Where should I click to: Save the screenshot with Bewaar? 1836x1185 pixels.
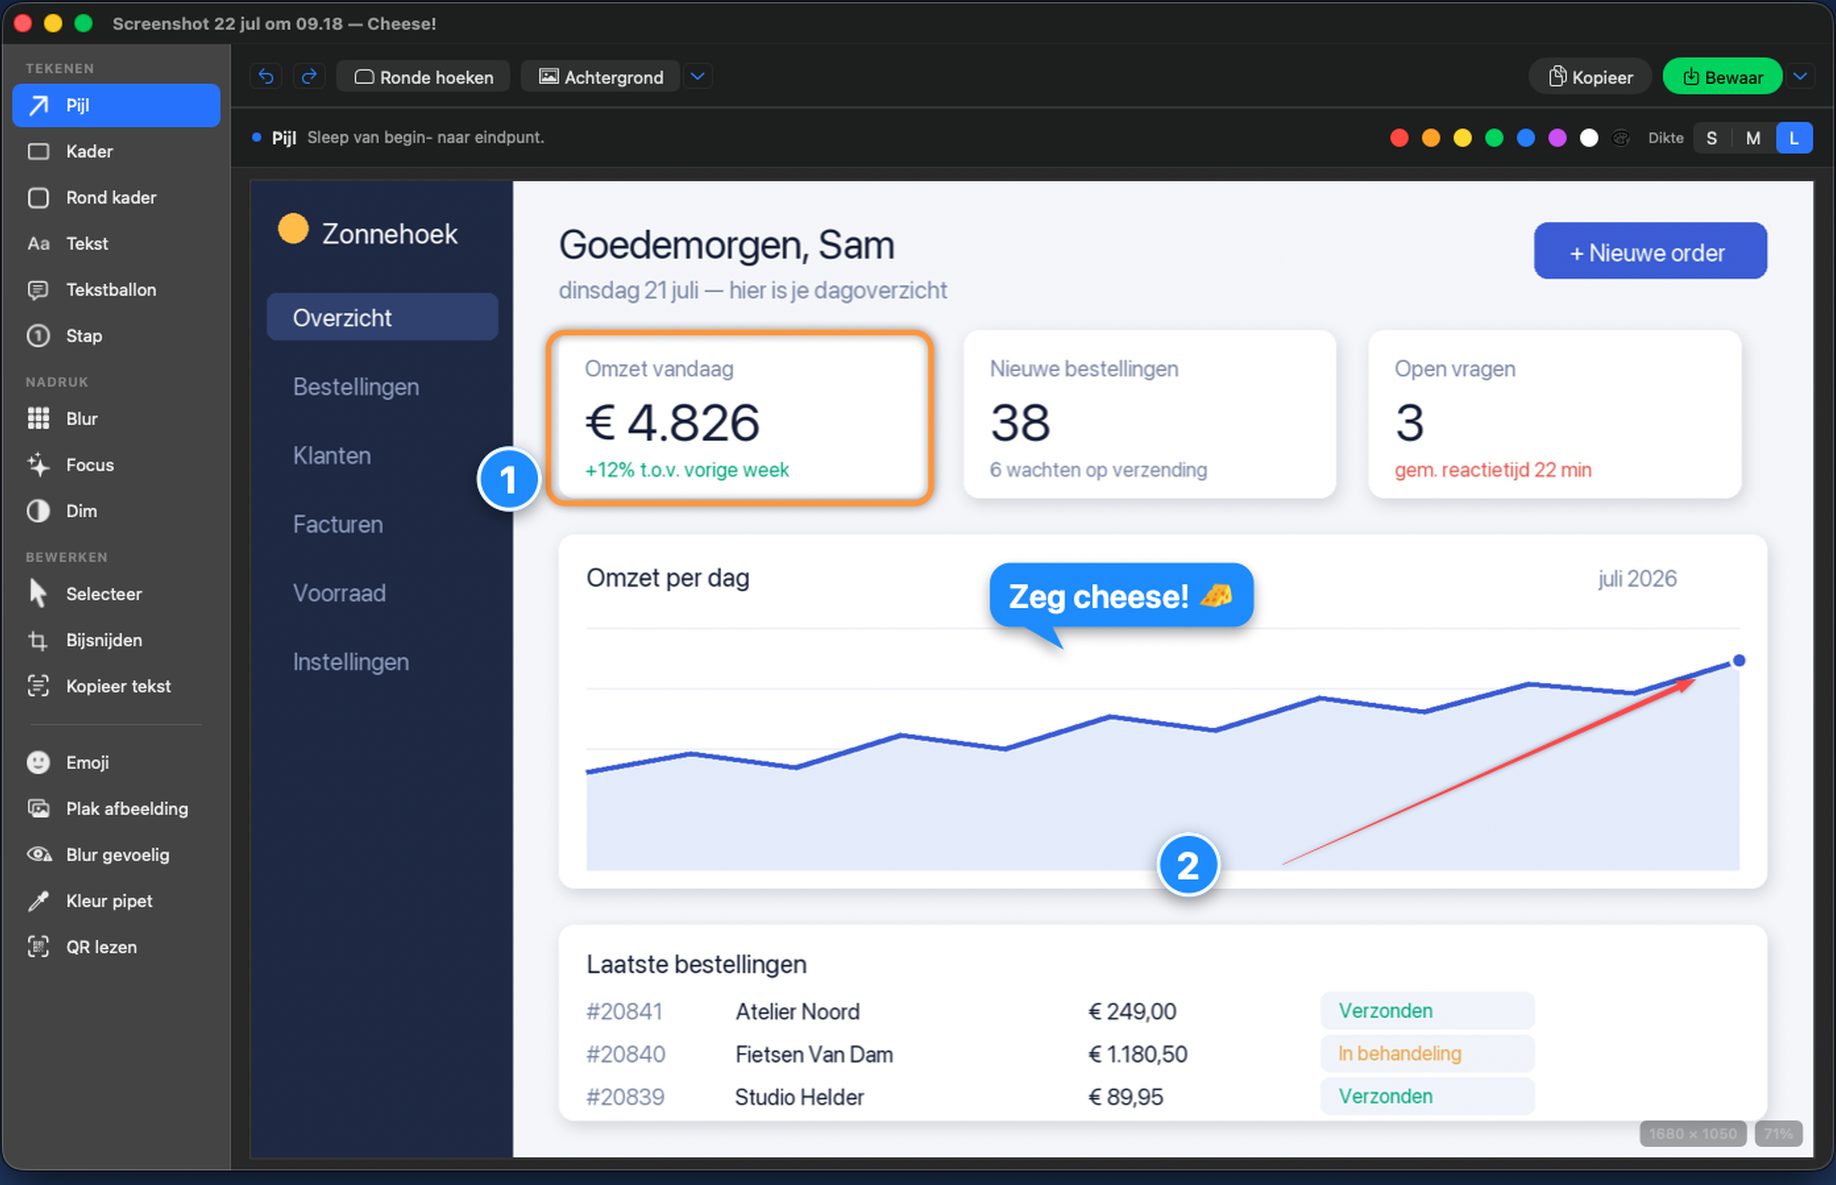click(x=1722, y=76)
